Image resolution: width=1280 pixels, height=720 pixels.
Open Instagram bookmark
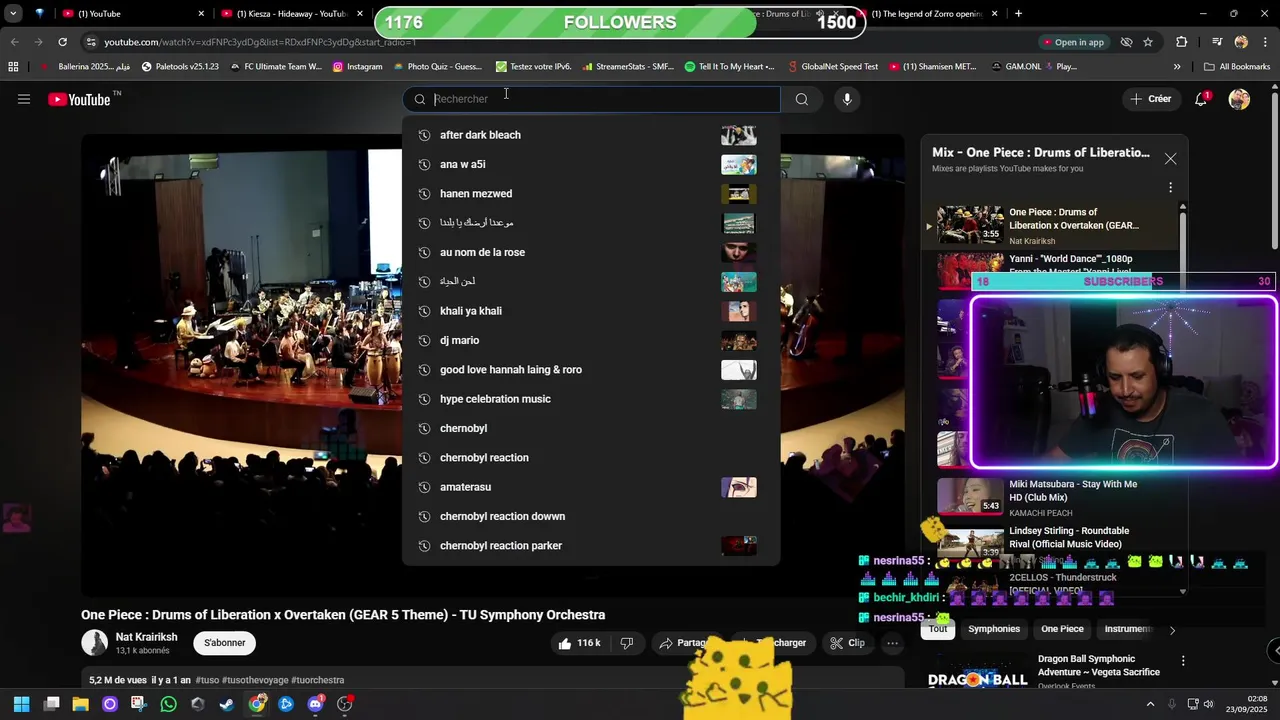(x=357, y=67)
